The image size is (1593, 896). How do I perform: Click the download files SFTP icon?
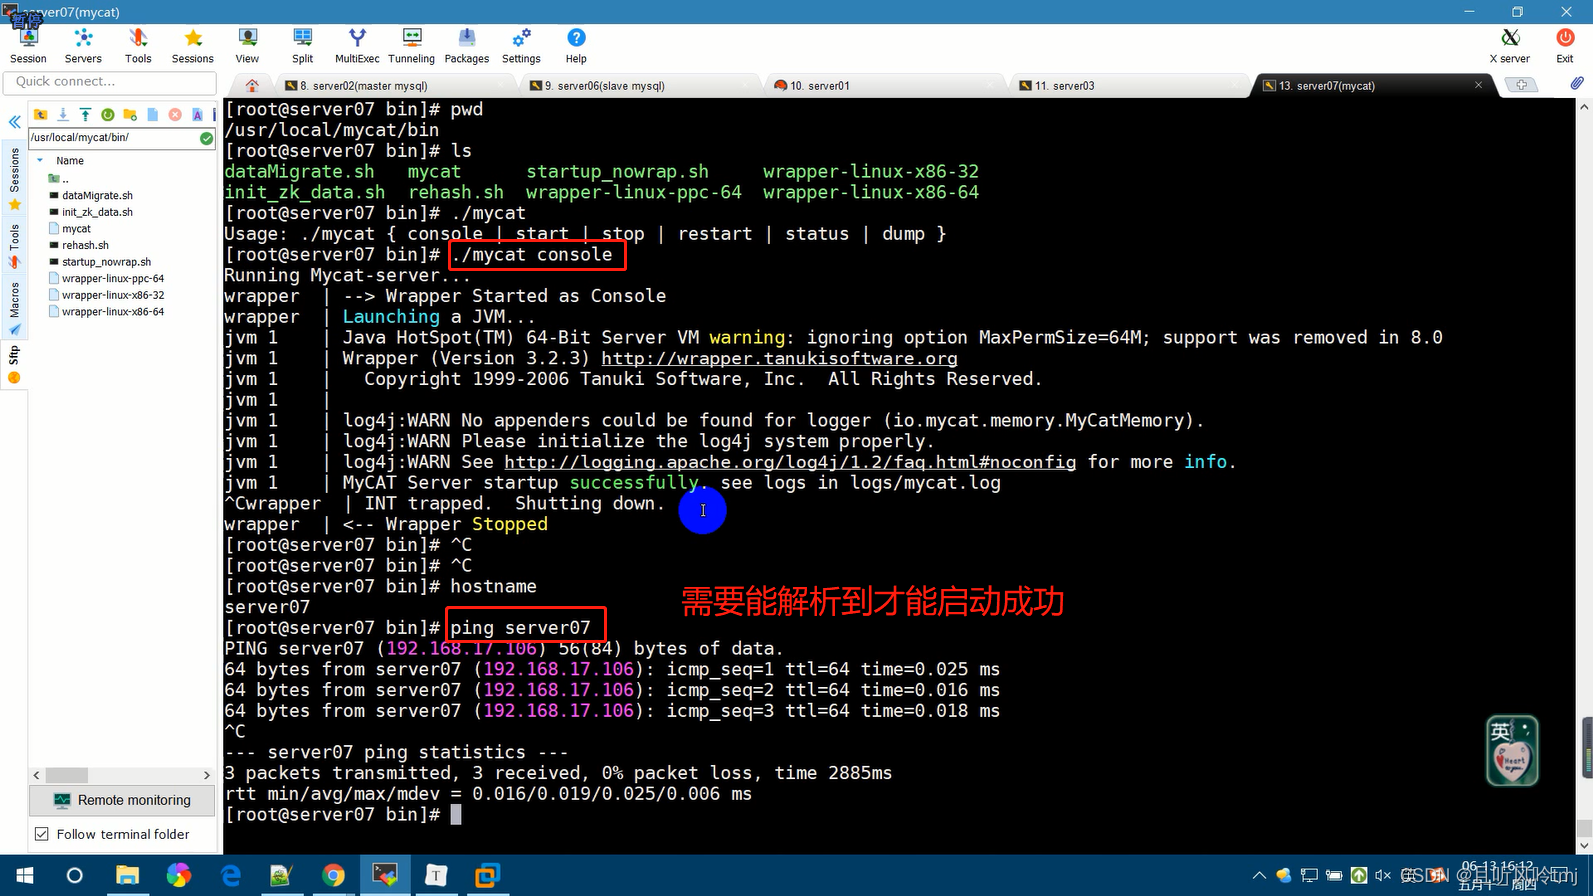pyautogui.click(x=63, y=115)
